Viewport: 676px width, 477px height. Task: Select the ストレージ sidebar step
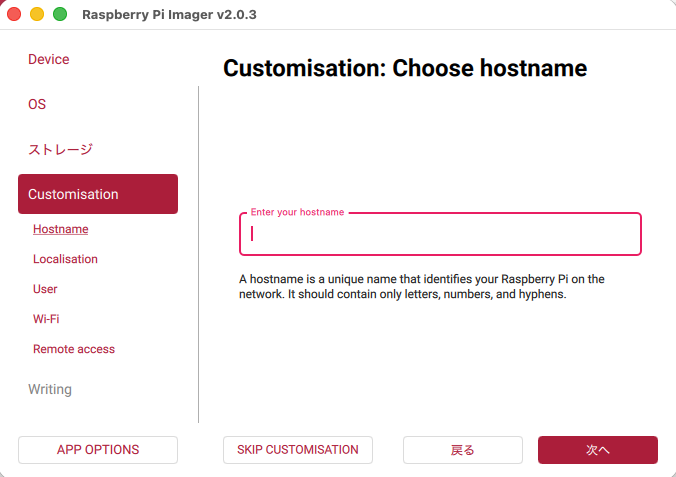[60, 150]
